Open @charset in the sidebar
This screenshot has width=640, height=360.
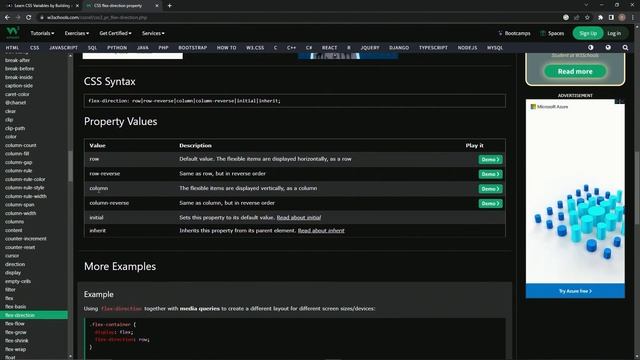16,103
